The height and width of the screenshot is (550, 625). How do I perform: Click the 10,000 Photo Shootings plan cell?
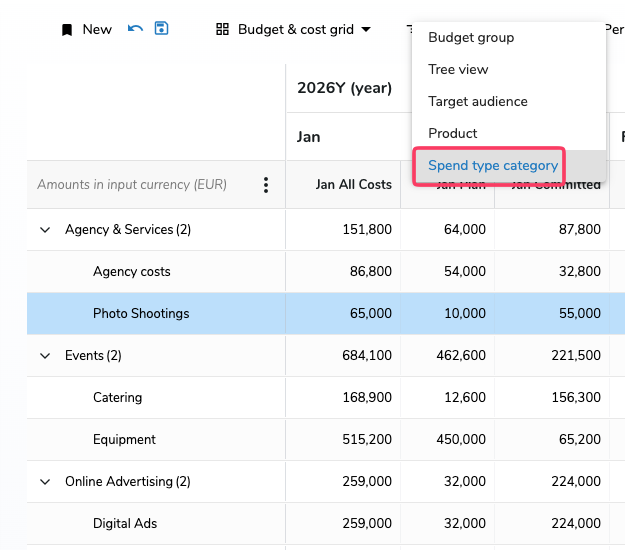coord(448,314)
